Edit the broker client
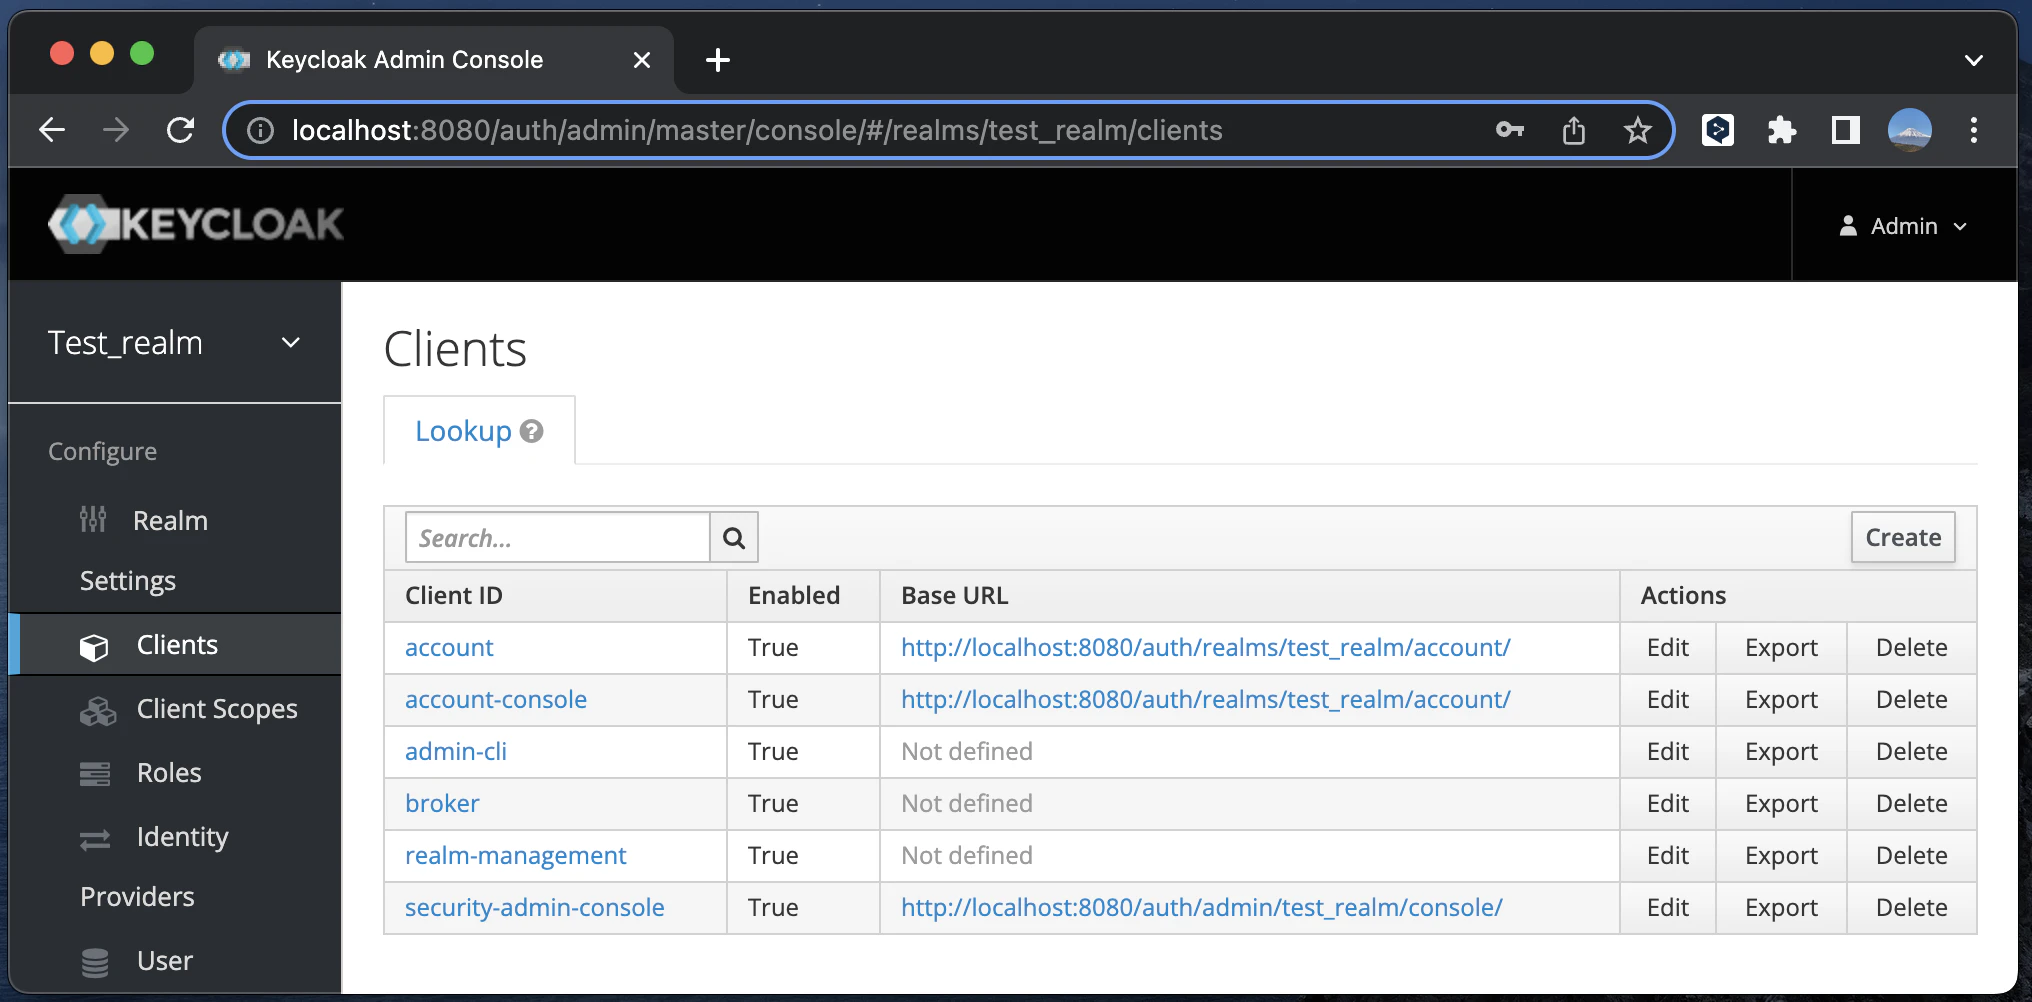 tap(1668, 804)
